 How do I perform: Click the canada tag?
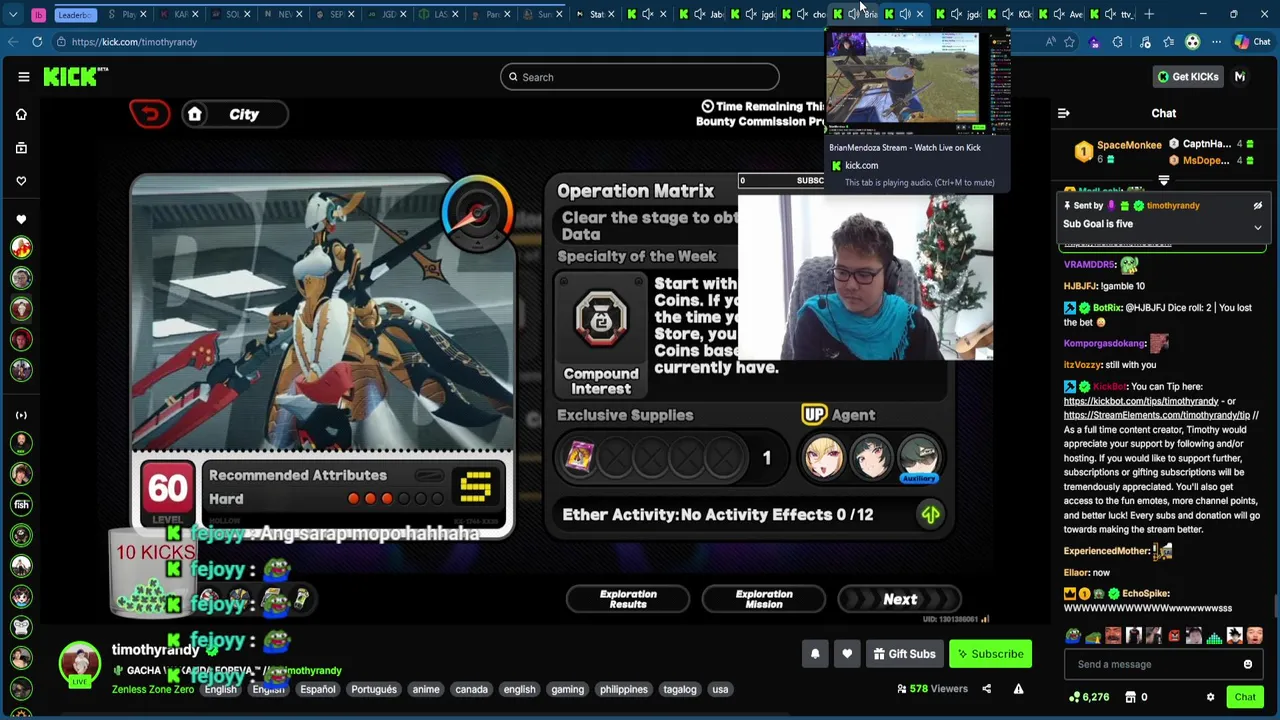pyautogui.click(x=472, y=689)
